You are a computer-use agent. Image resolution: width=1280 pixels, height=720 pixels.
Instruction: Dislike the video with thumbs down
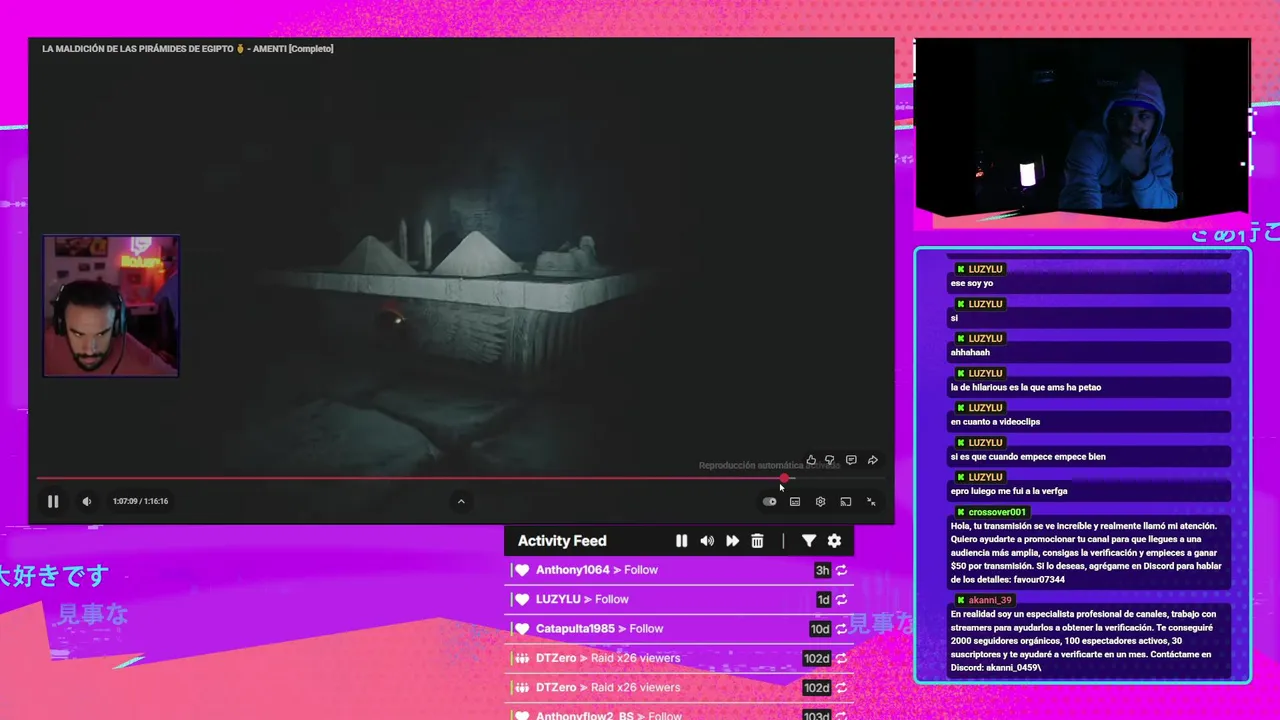pyautogui.click(x=830, y=460)
